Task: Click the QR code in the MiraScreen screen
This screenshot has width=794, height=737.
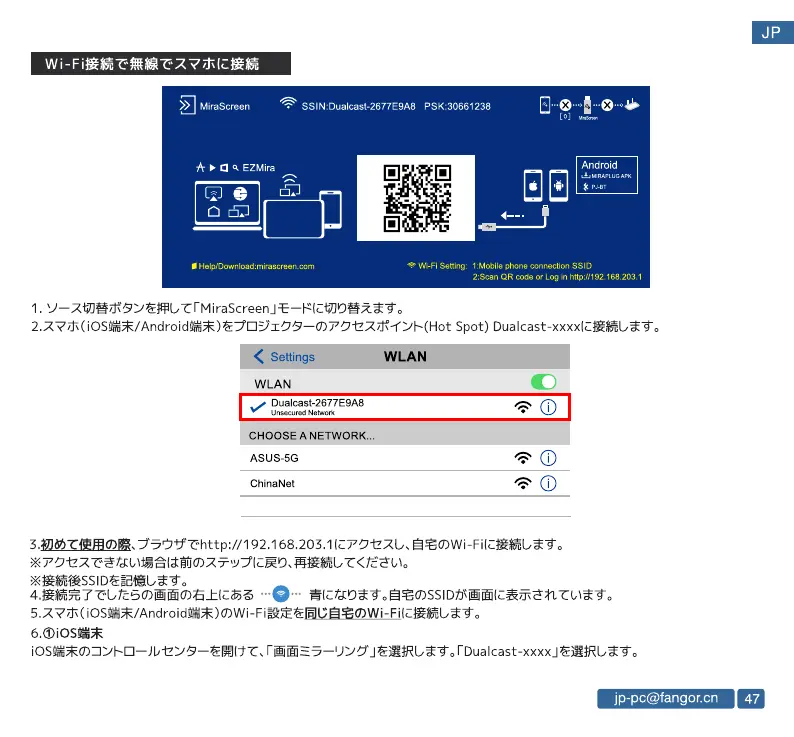Action: coord(417,198)
